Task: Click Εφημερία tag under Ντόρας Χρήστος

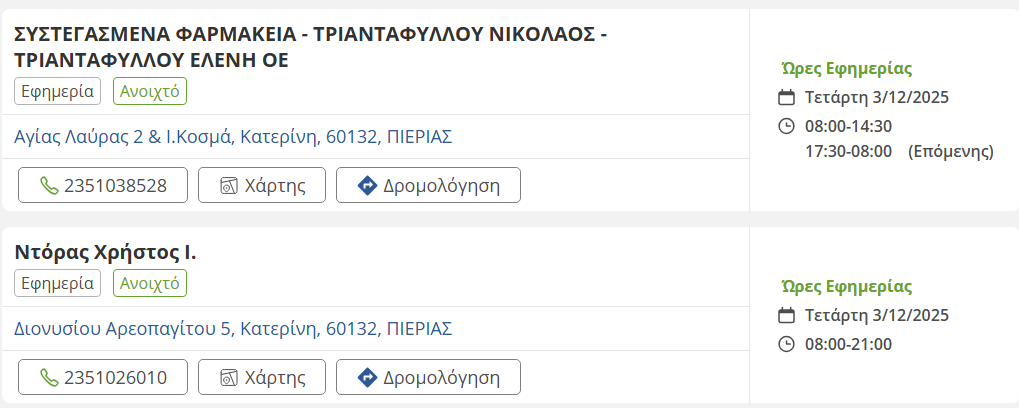Action: coord(58,283)
